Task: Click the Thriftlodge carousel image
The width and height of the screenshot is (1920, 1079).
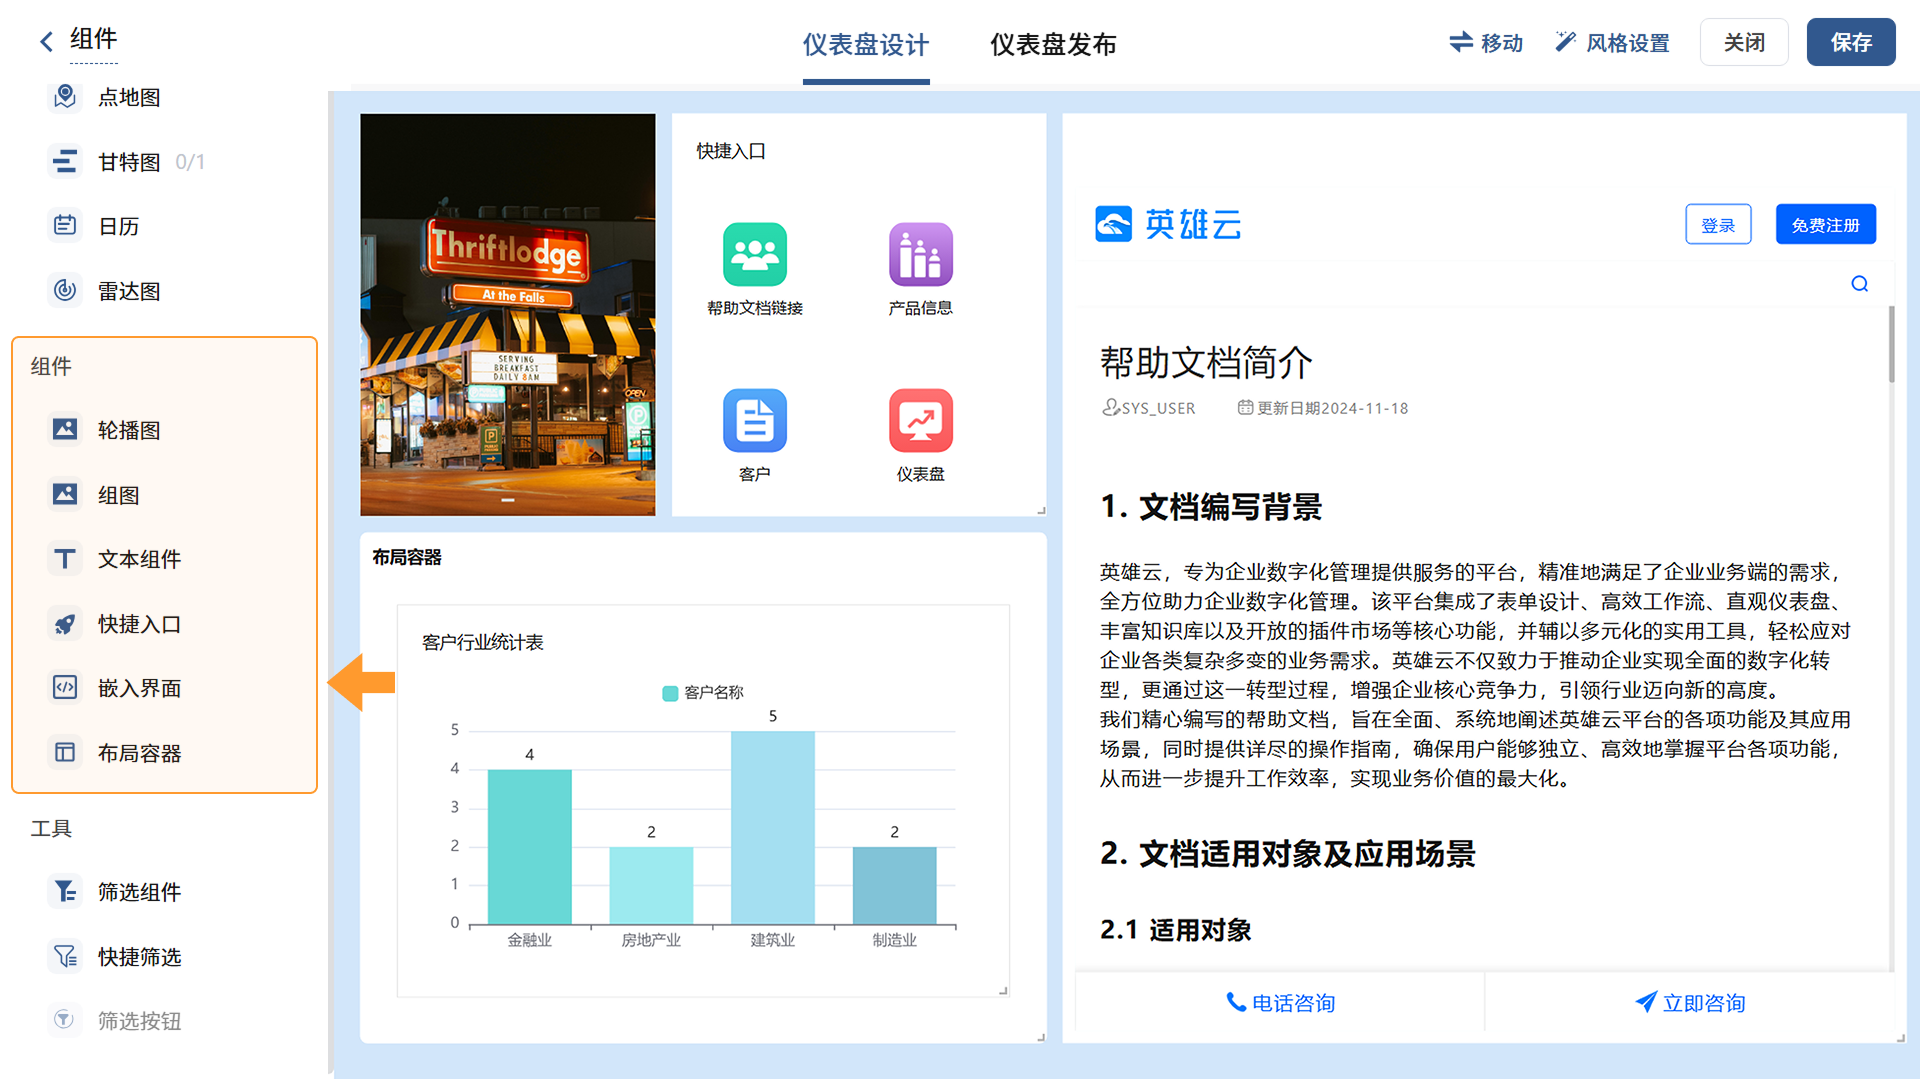Action: pyautogui.click(x=508, y=314)
